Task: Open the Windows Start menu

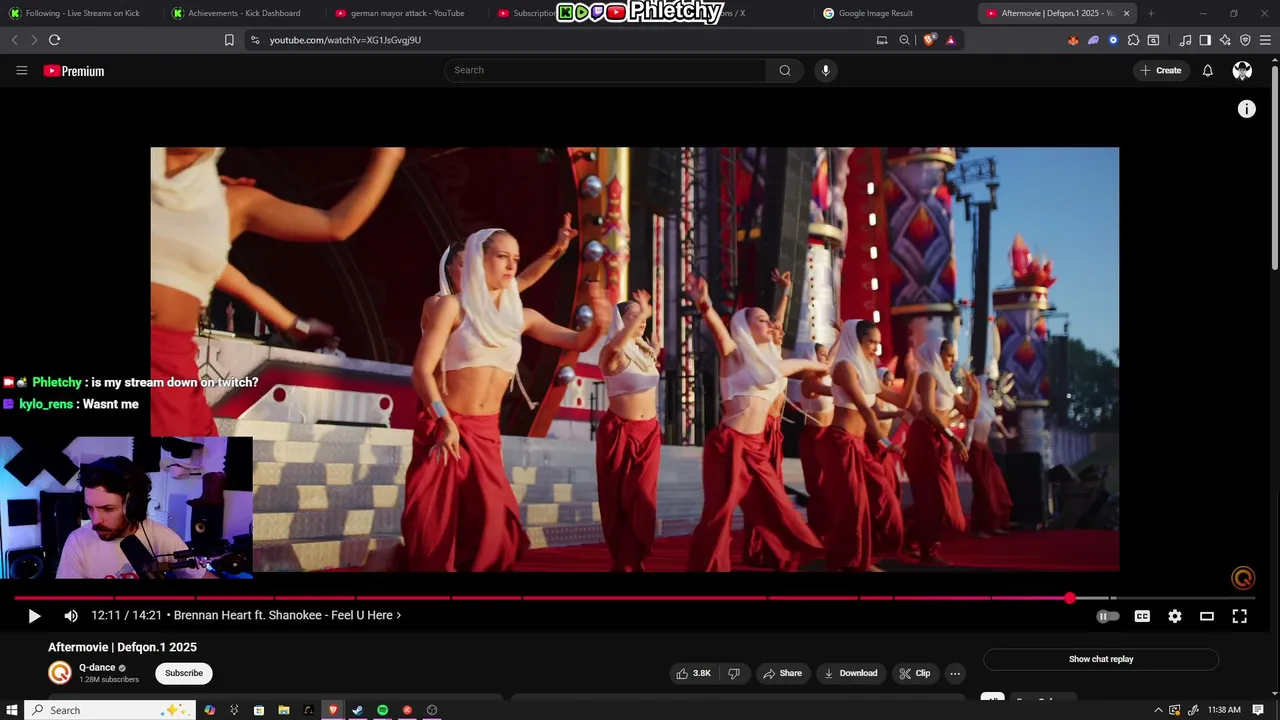Action: (12, 710)
